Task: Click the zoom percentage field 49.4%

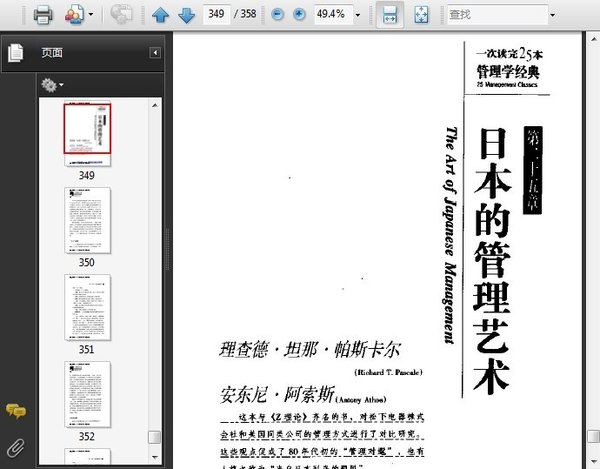Action: 333,14
